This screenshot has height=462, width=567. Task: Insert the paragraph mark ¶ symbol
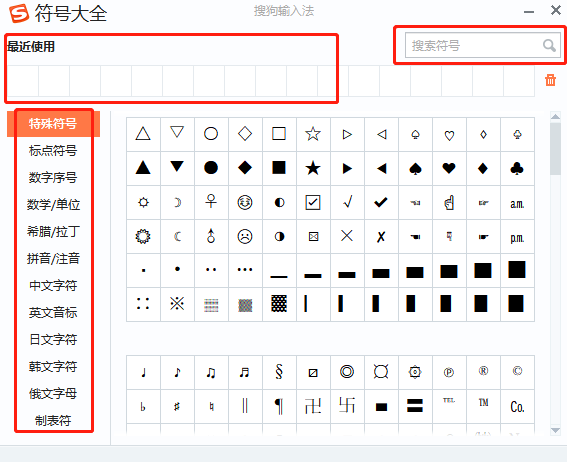tap(279, 406)
